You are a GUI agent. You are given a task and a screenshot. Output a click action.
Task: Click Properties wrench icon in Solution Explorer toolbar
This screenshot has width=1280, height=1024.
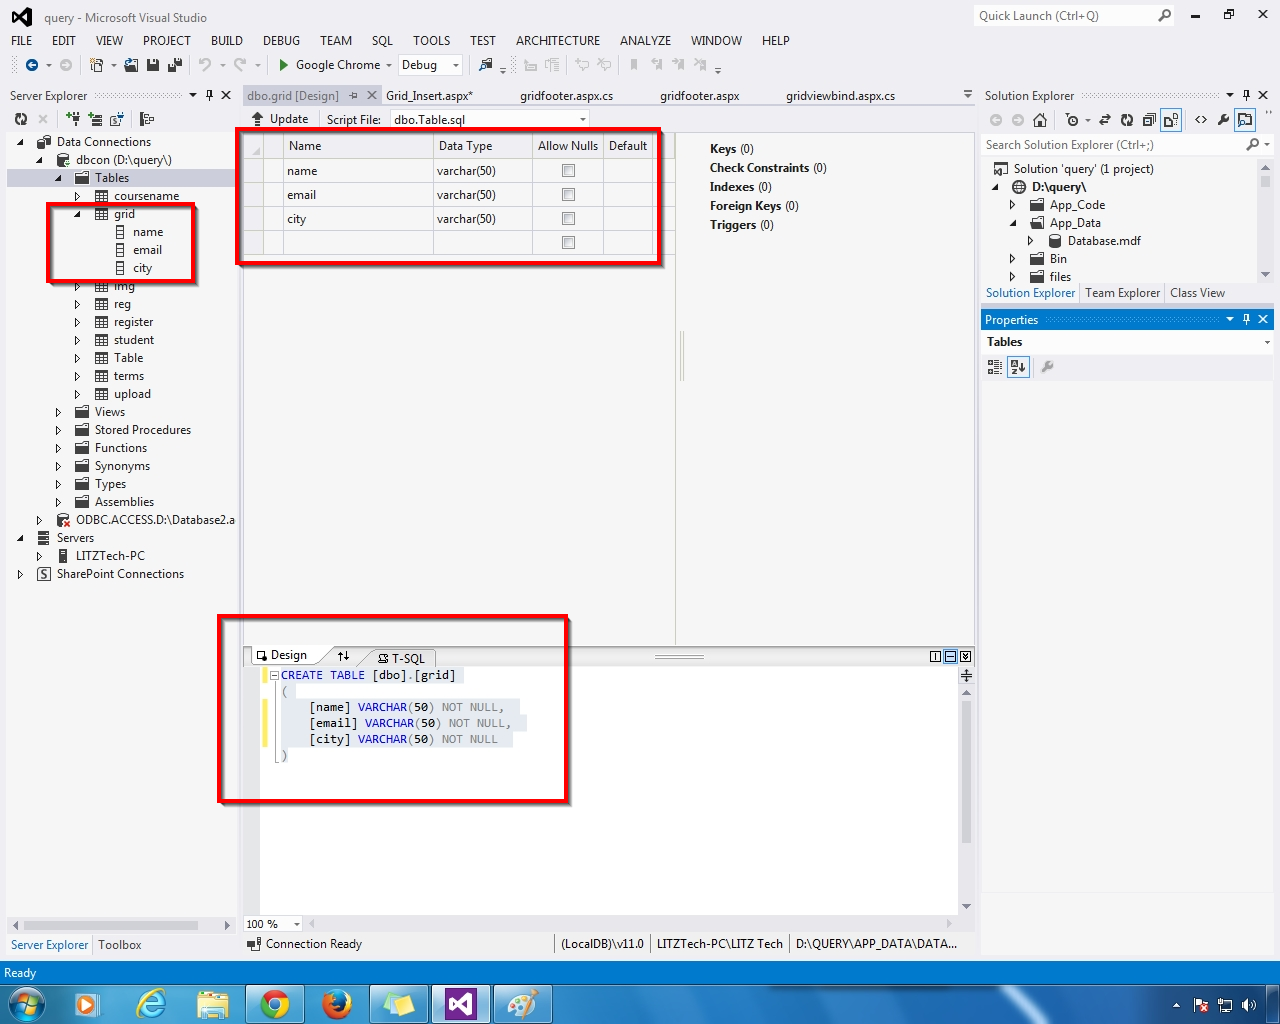click(x=1223, y=120)
